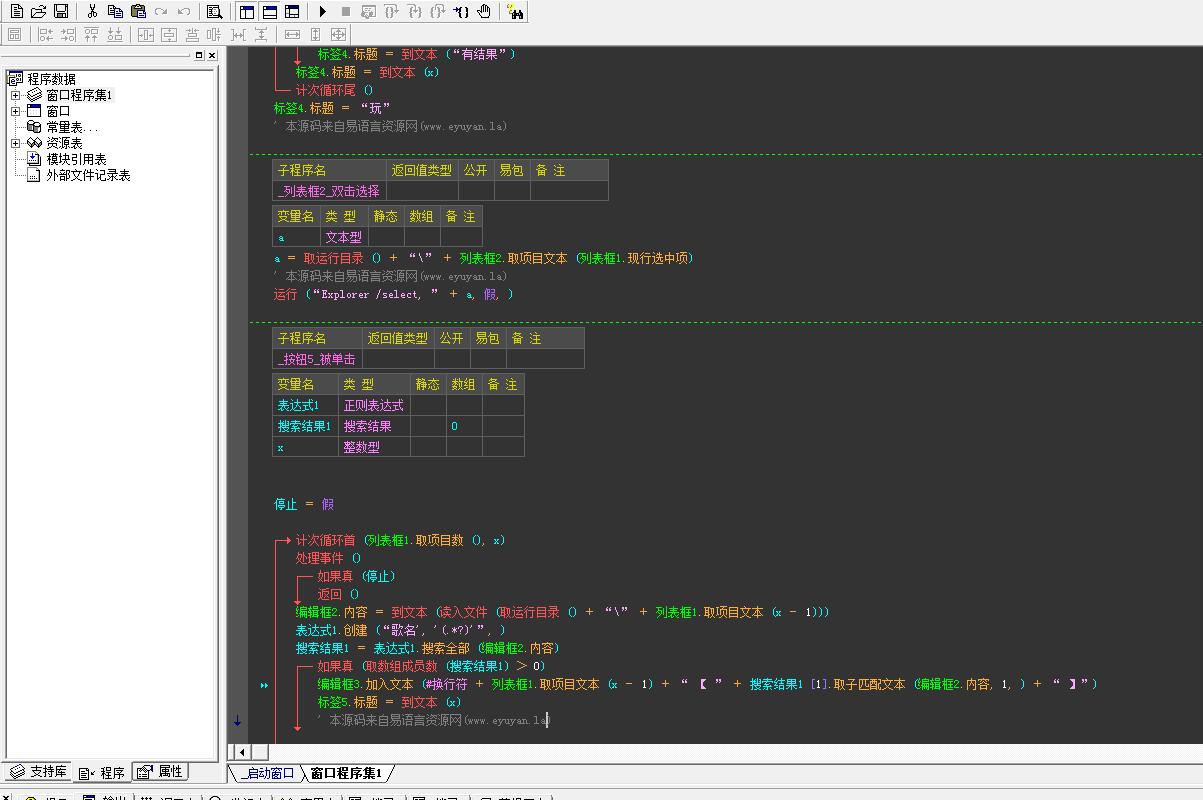Toggle breakpoint with the hand icon

[484, 12]
